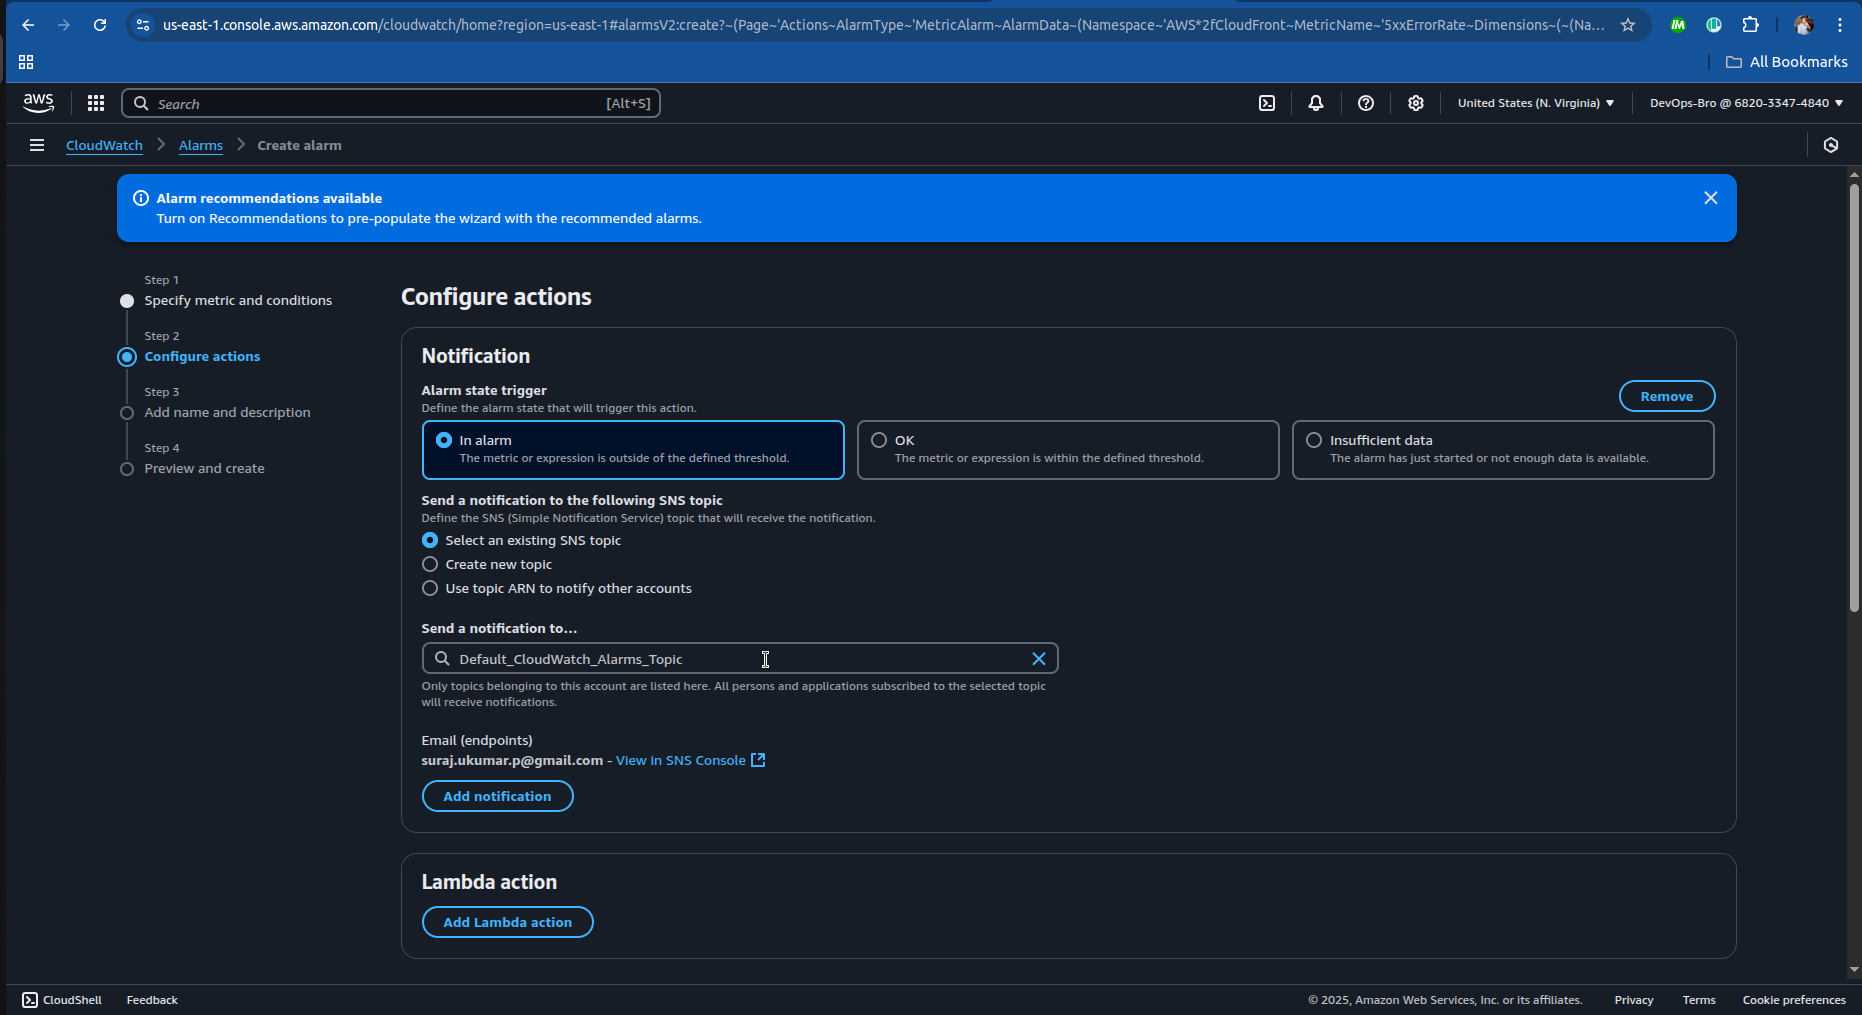This screenshot has width=1862, height=1015.
Task: Go to Step 1 Specify metric and conditions
Action: (238, 300)
